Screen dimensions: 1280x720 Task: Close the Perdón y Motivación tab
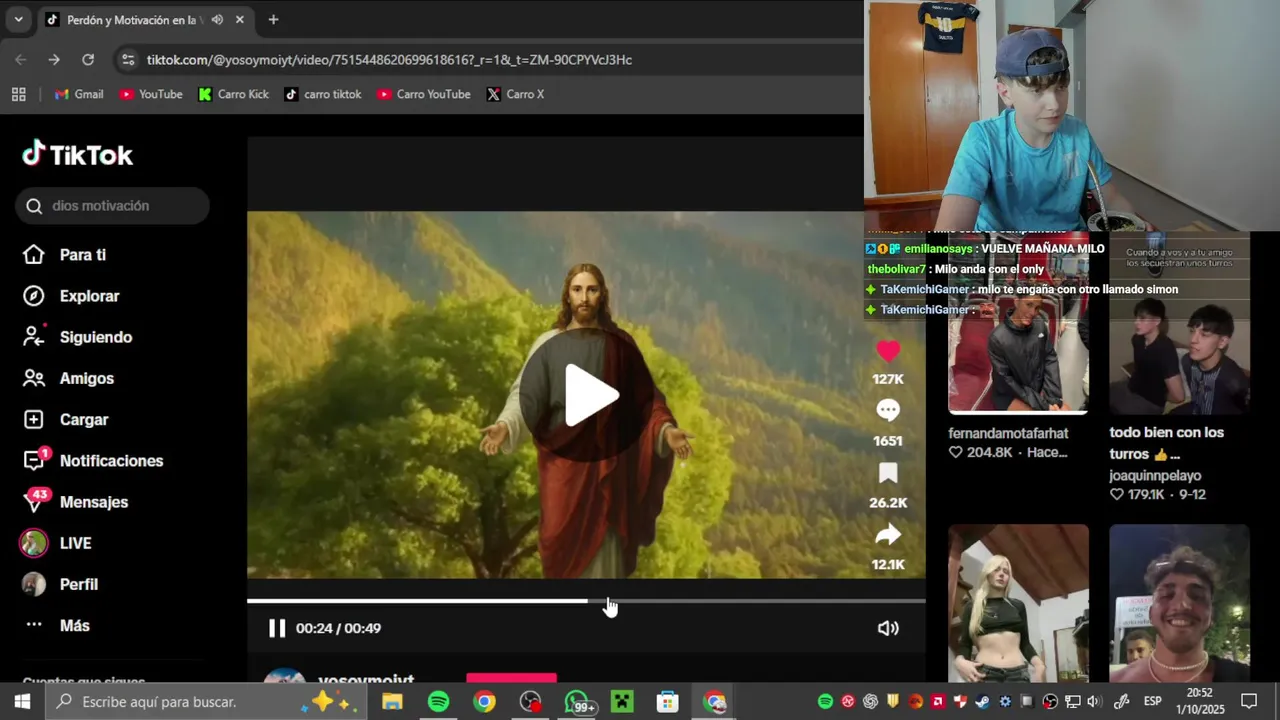pyautogui.click(x=240, y=20)
